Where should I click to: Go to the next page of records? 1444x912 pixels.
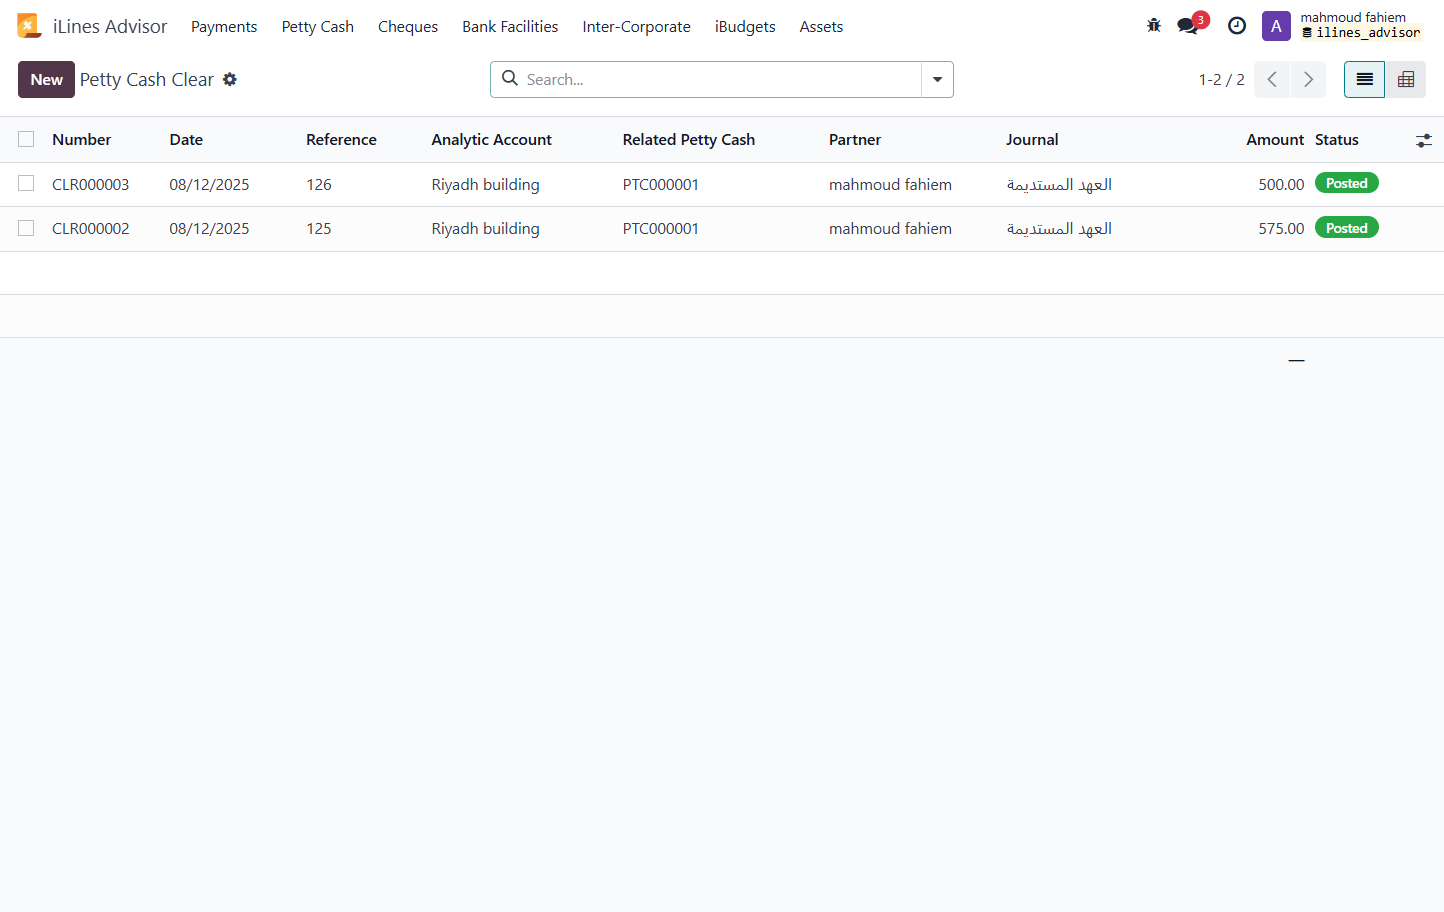point(1308,79)
